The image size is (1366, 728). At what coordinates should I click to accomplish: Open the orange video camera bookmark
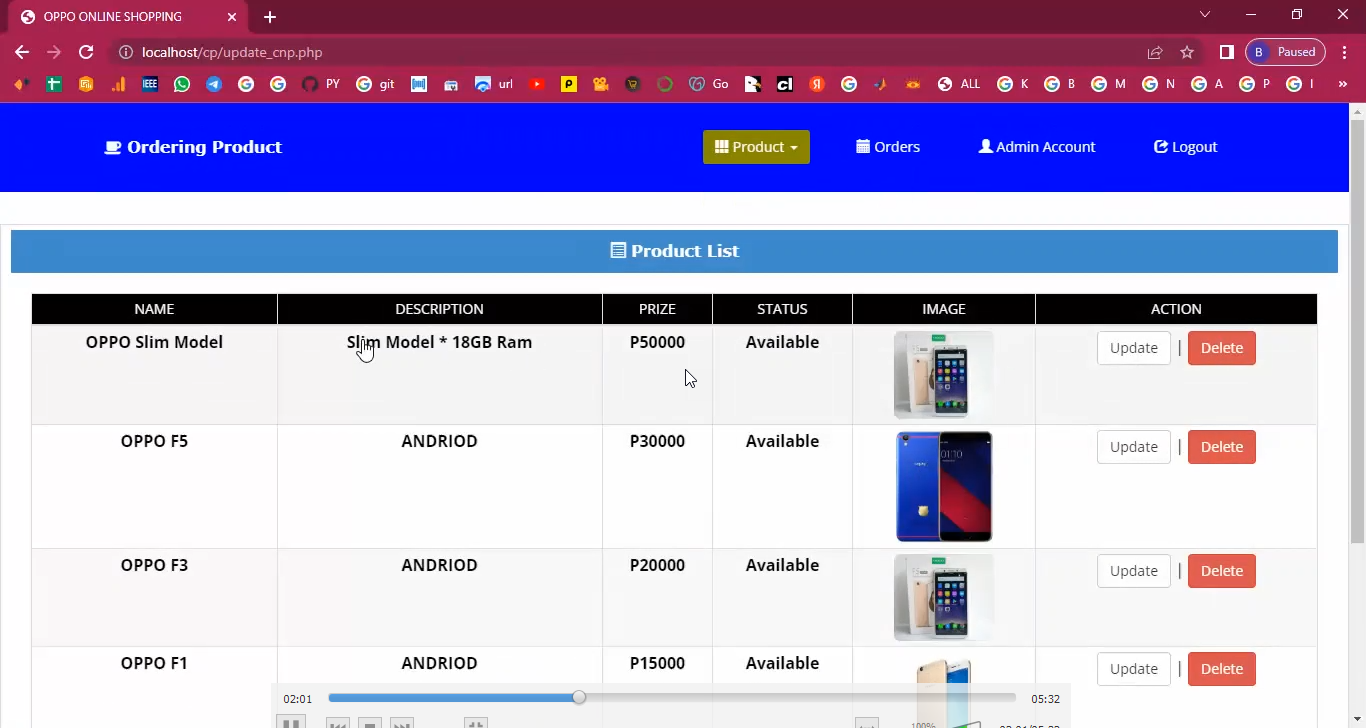point(601,85)
